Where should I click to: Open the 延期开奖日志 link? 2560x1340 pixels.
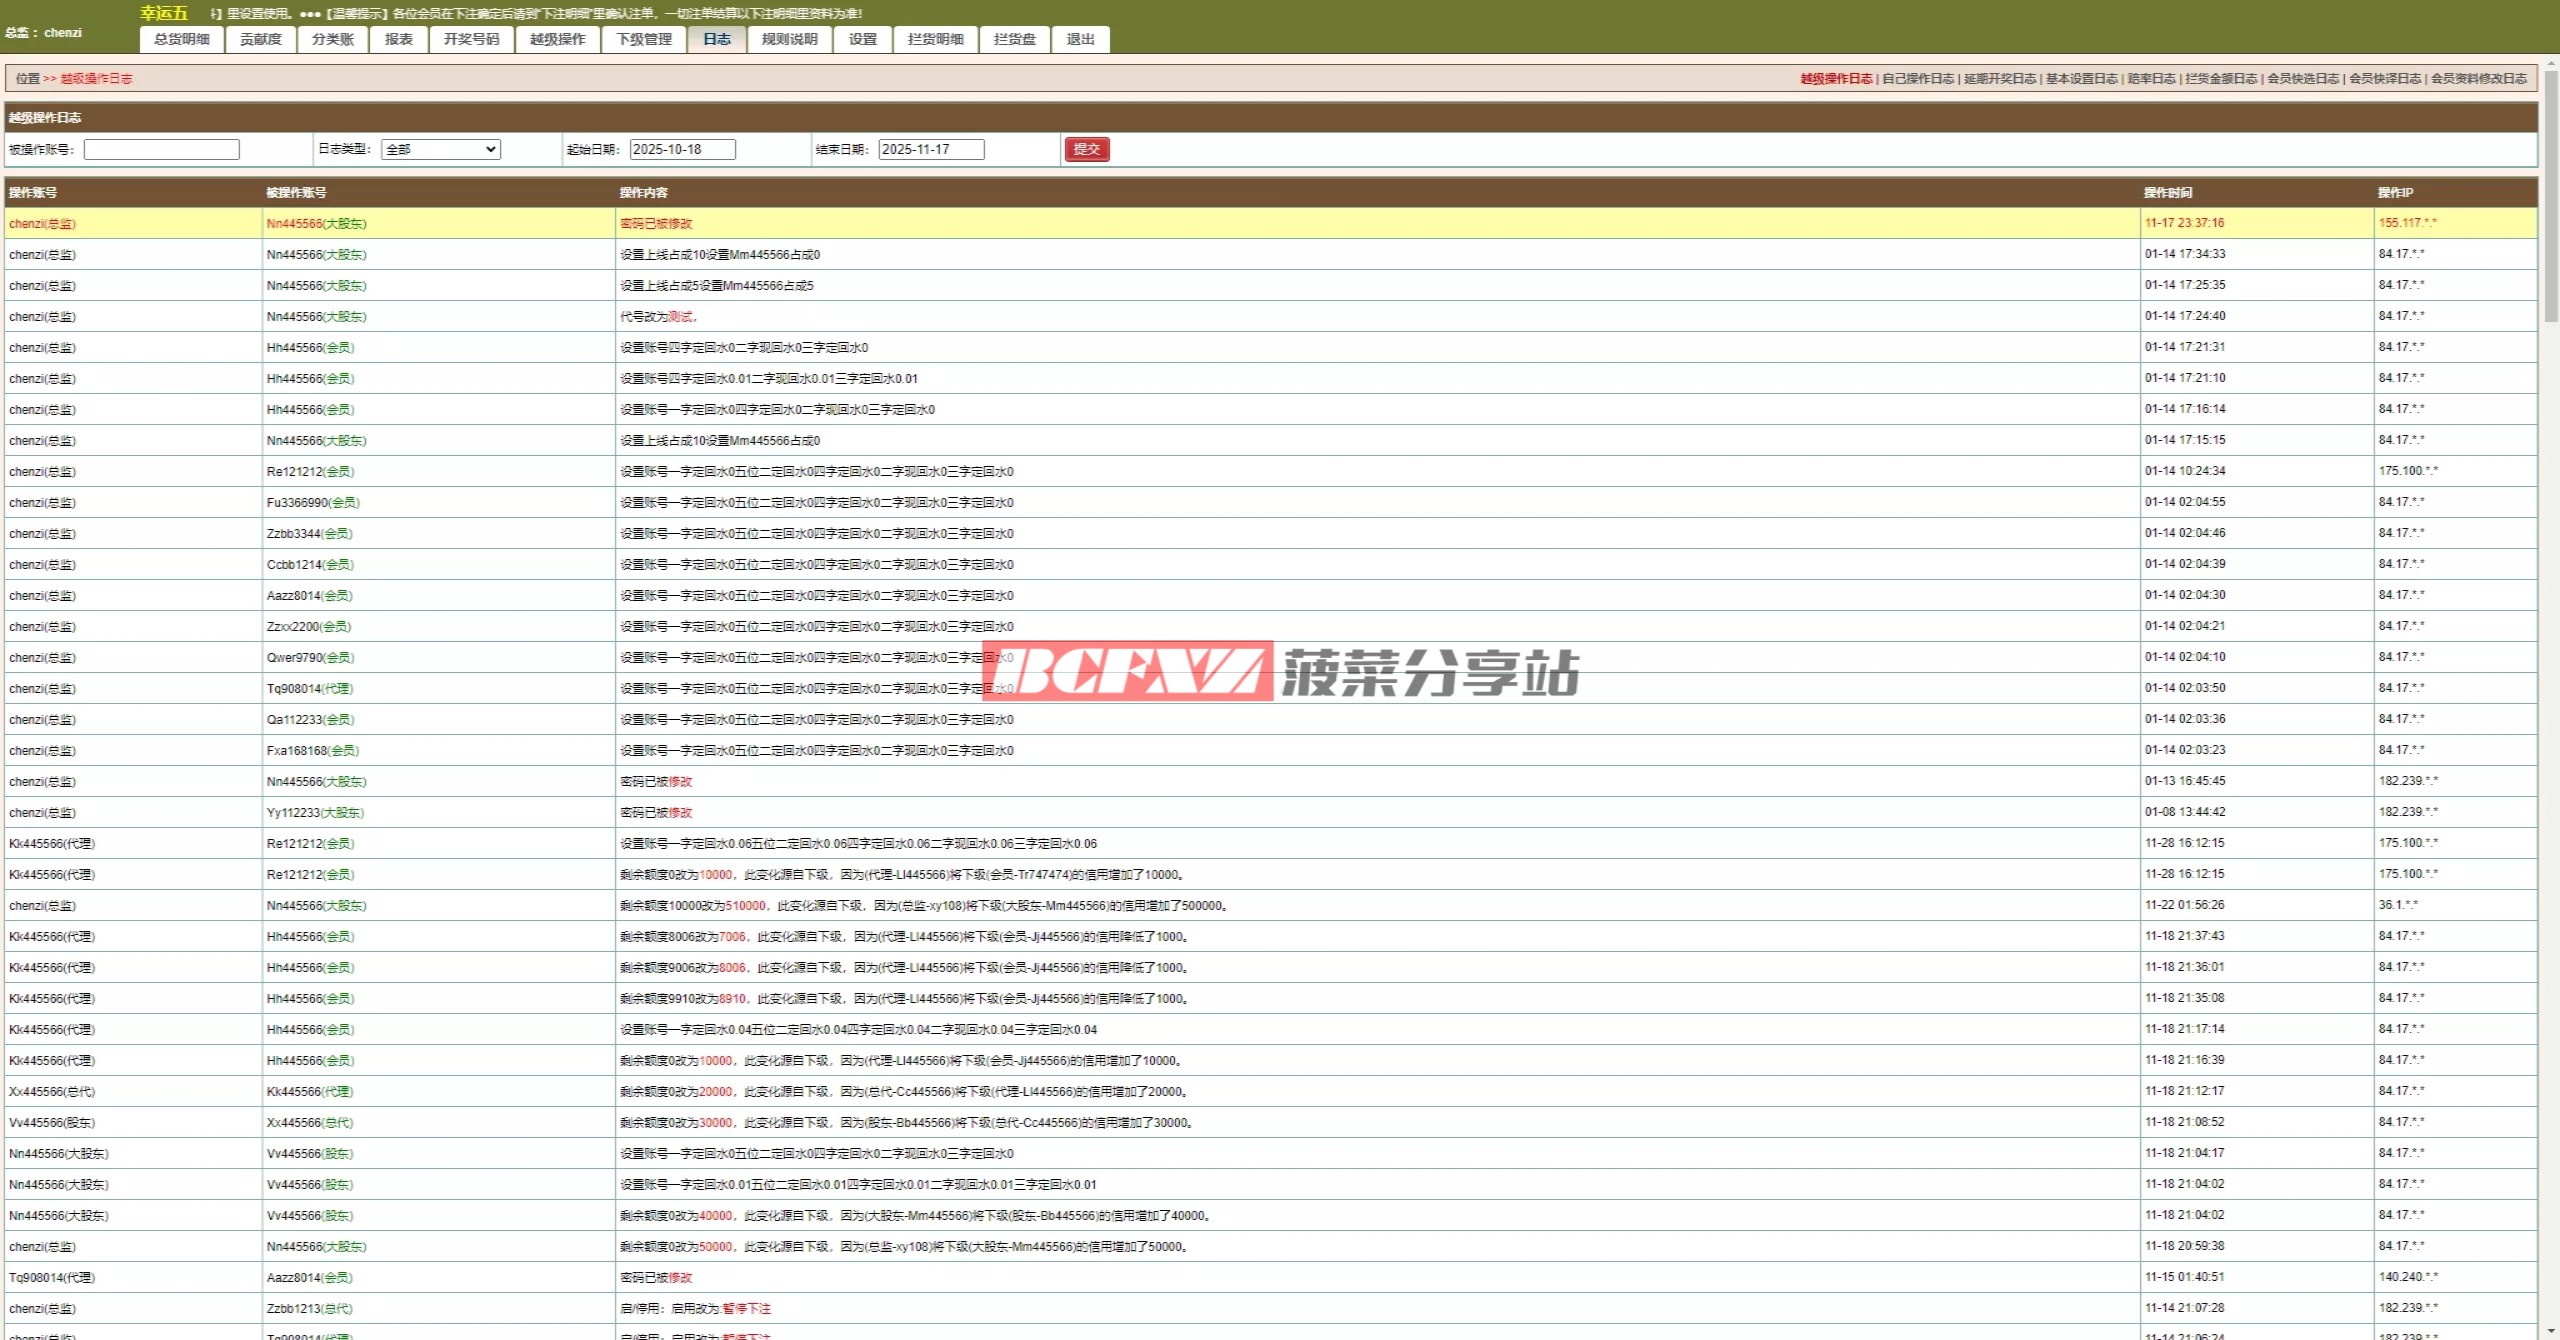tap(1999, 78)
